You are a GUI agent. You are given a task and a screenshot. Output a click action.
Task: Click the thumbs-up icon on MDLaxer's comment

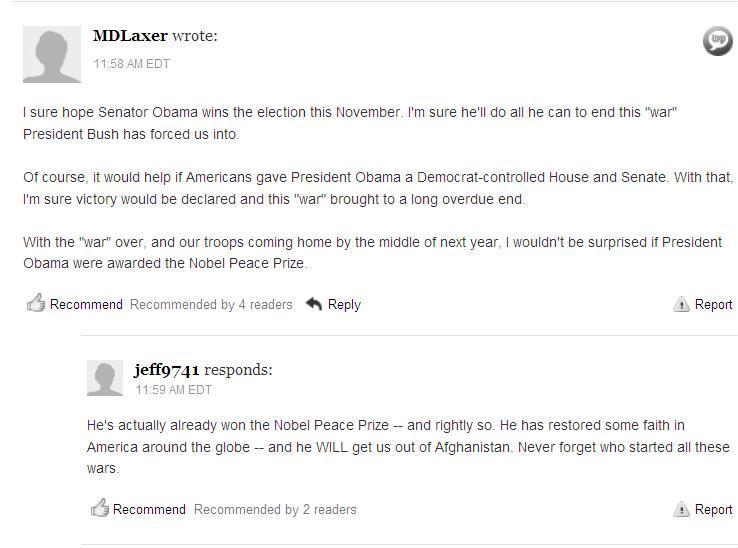coord(35,303)
